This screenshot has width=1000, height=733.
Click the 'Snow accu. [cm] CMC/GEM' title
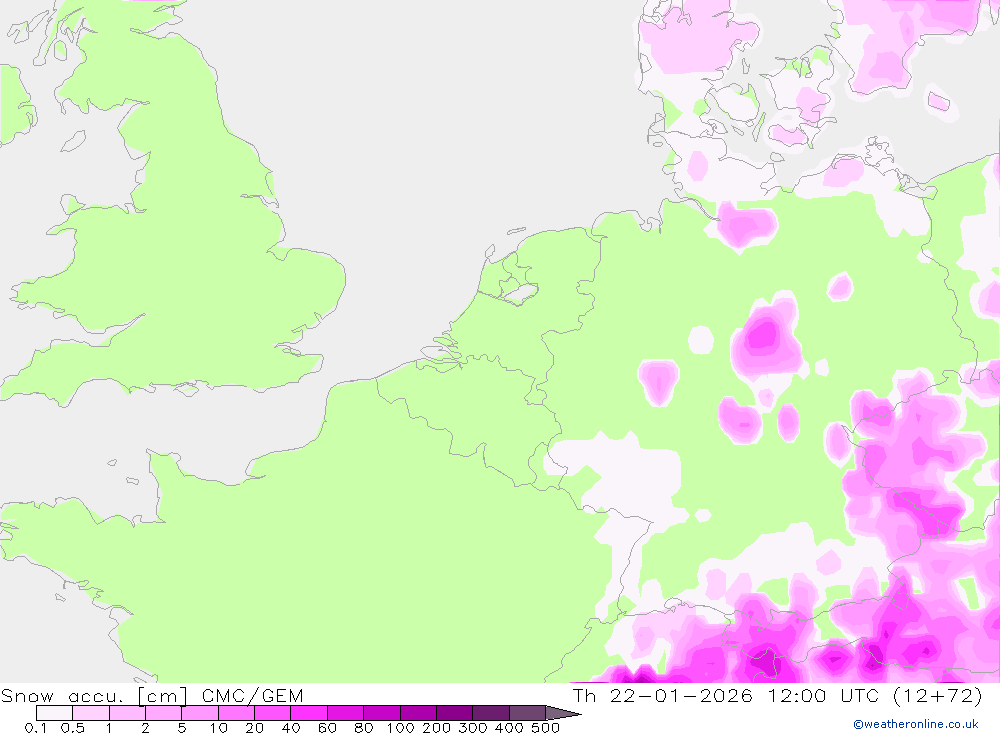[152, 695]
